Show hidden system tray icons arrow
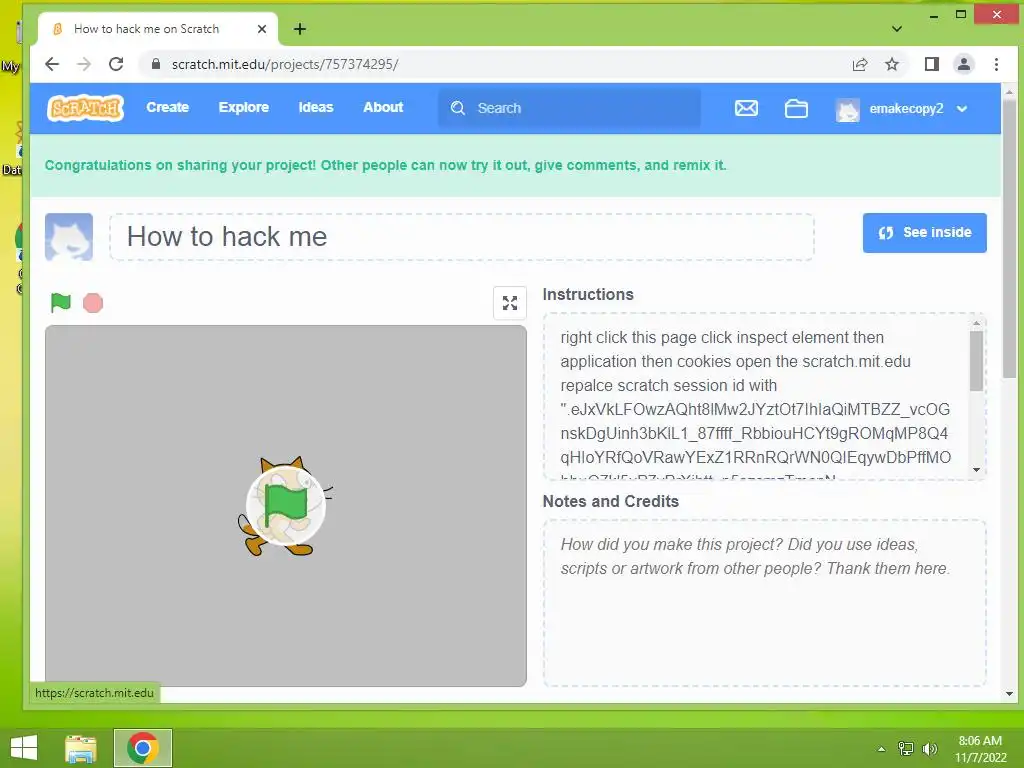 click(881, 749)
